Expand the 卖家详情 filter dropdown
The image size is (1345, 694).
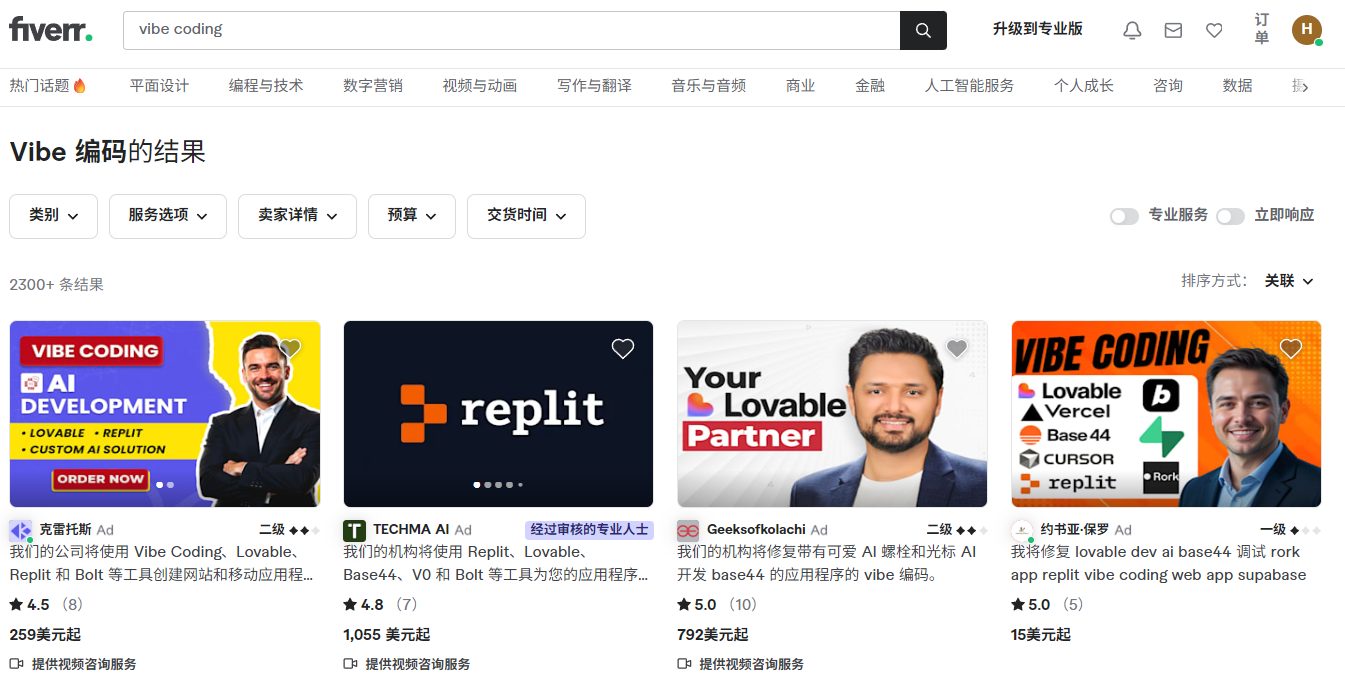(297, 216)
